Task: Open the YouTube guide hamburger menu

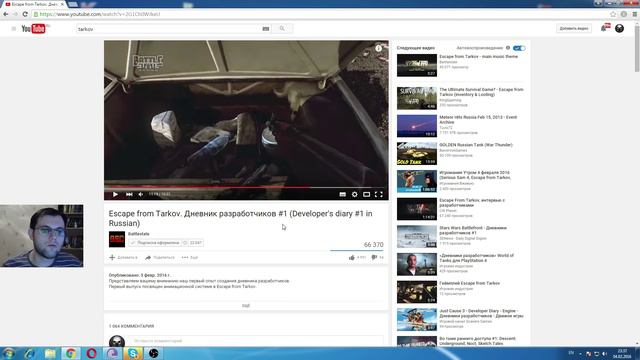Action: [13, 29]
